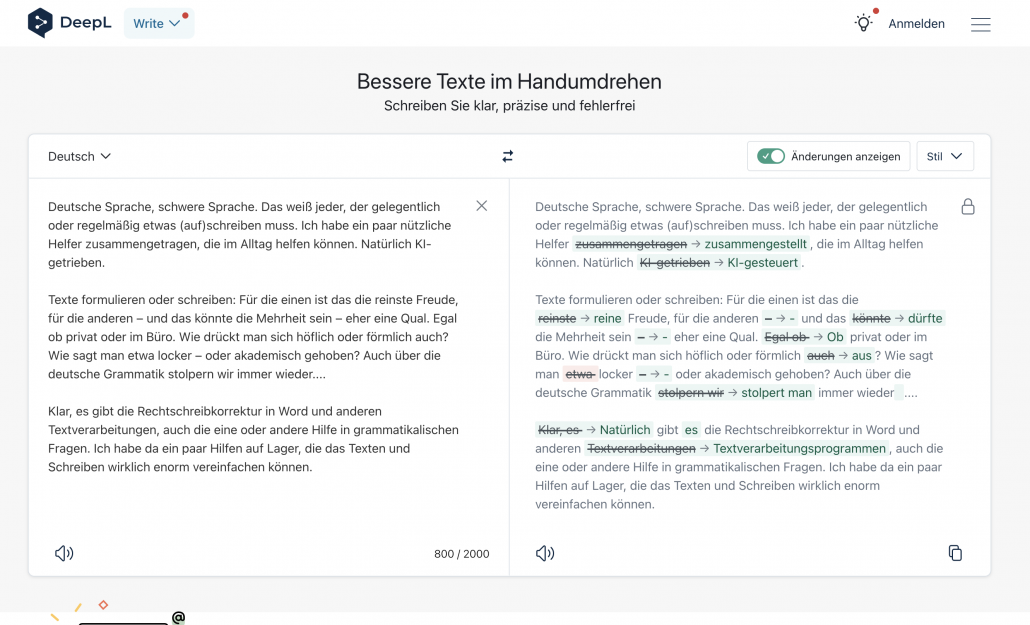Click the replacement word Natürlich
This screenshot has height=625, width=1030.
626,430
